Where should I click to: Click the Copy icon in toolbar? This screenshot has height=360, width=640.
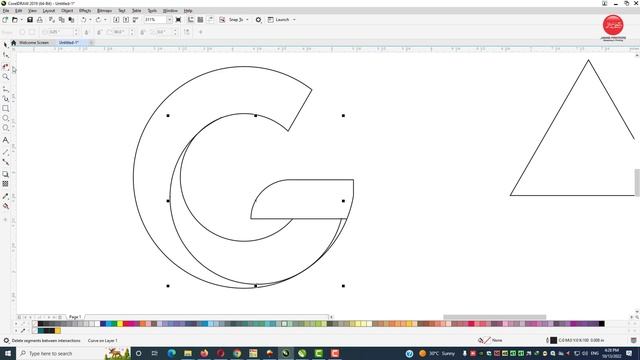pos(62,20)
